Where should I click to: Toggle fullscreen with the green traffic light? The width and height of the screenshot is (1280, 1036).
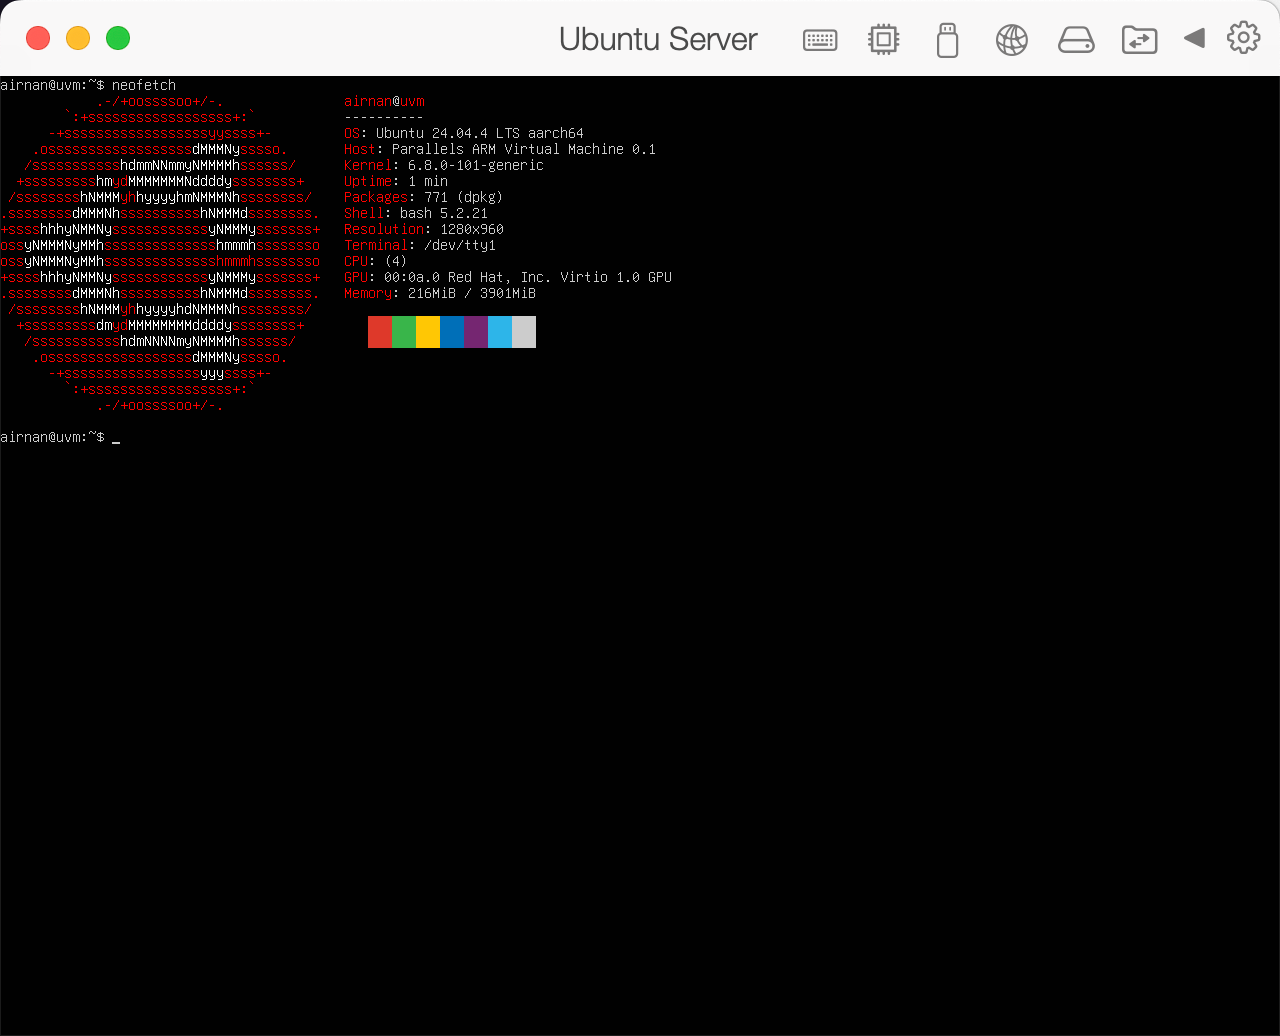[x=118, y=38]
